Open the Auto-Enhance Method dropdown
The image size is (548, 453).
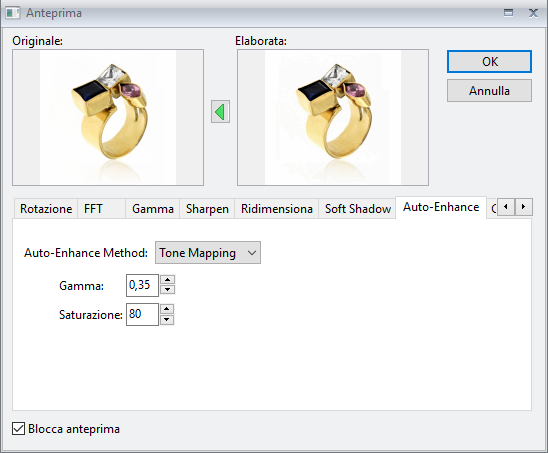(208, 252)
